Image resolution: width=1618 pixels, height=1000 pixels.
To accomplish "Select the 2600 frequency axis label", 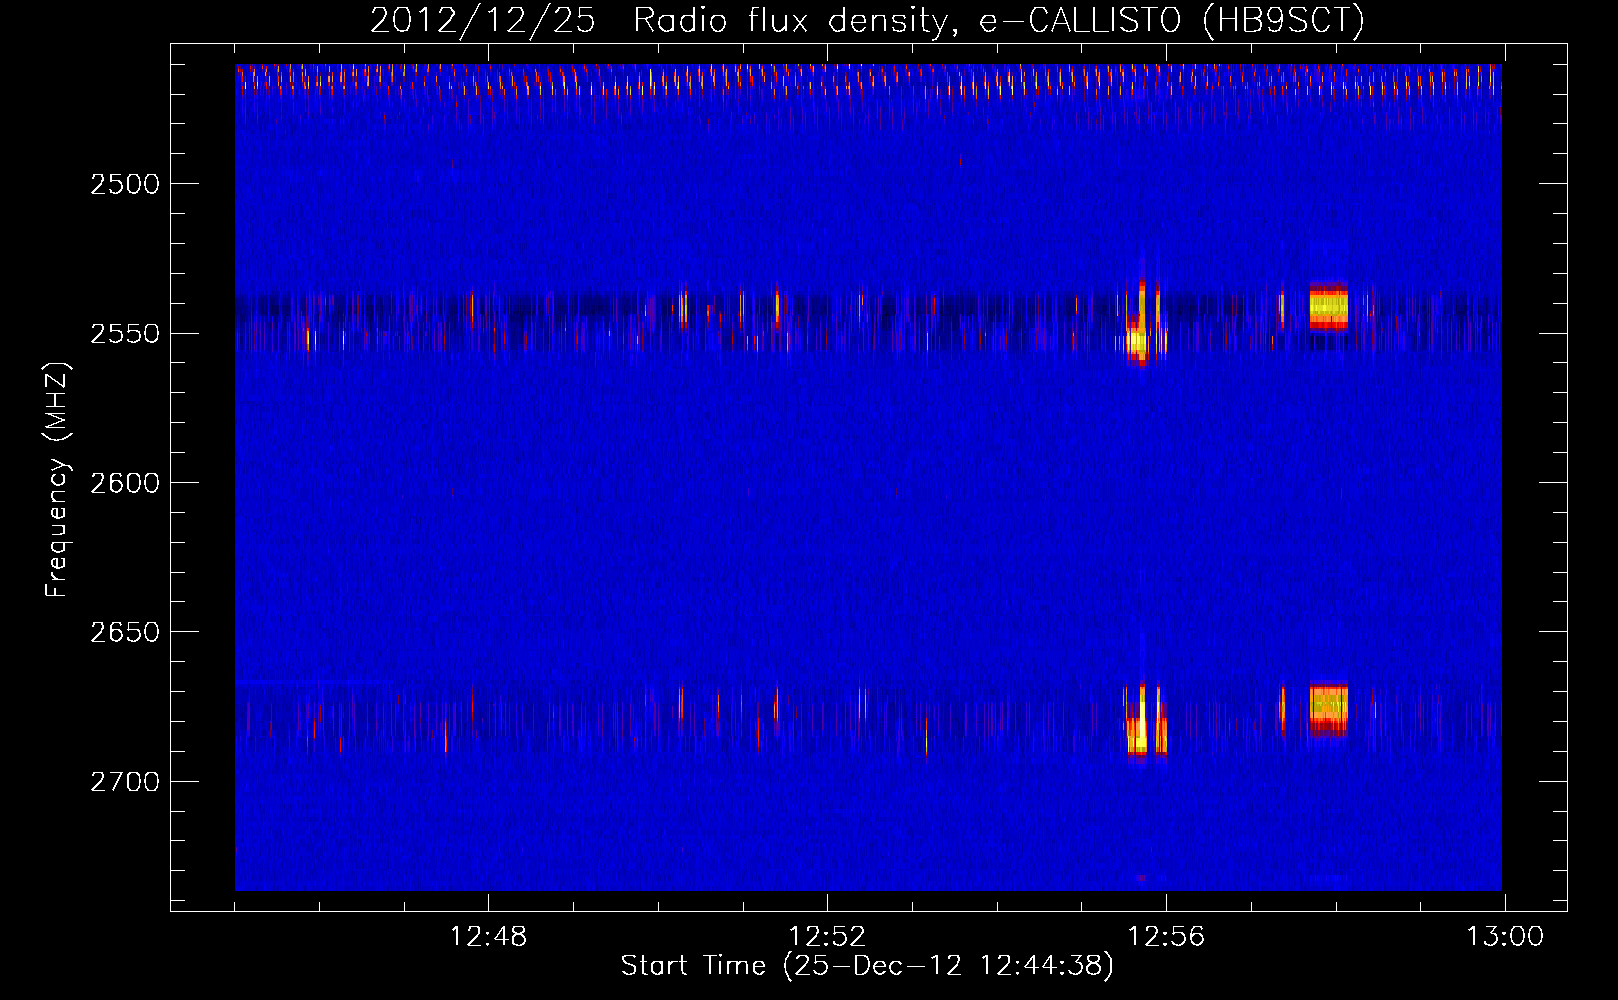I will coord(125,483).
